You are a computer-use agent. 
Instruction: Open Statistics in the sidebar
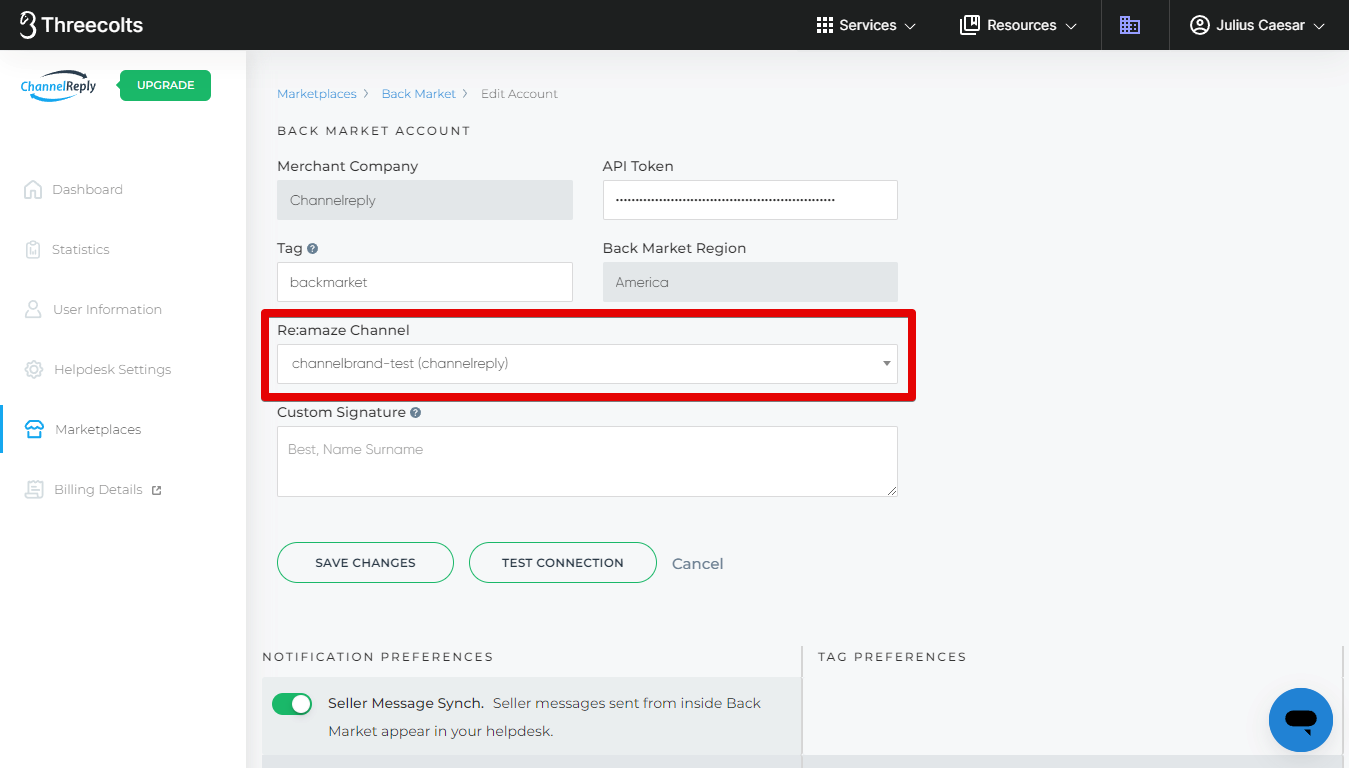point(67,249)
